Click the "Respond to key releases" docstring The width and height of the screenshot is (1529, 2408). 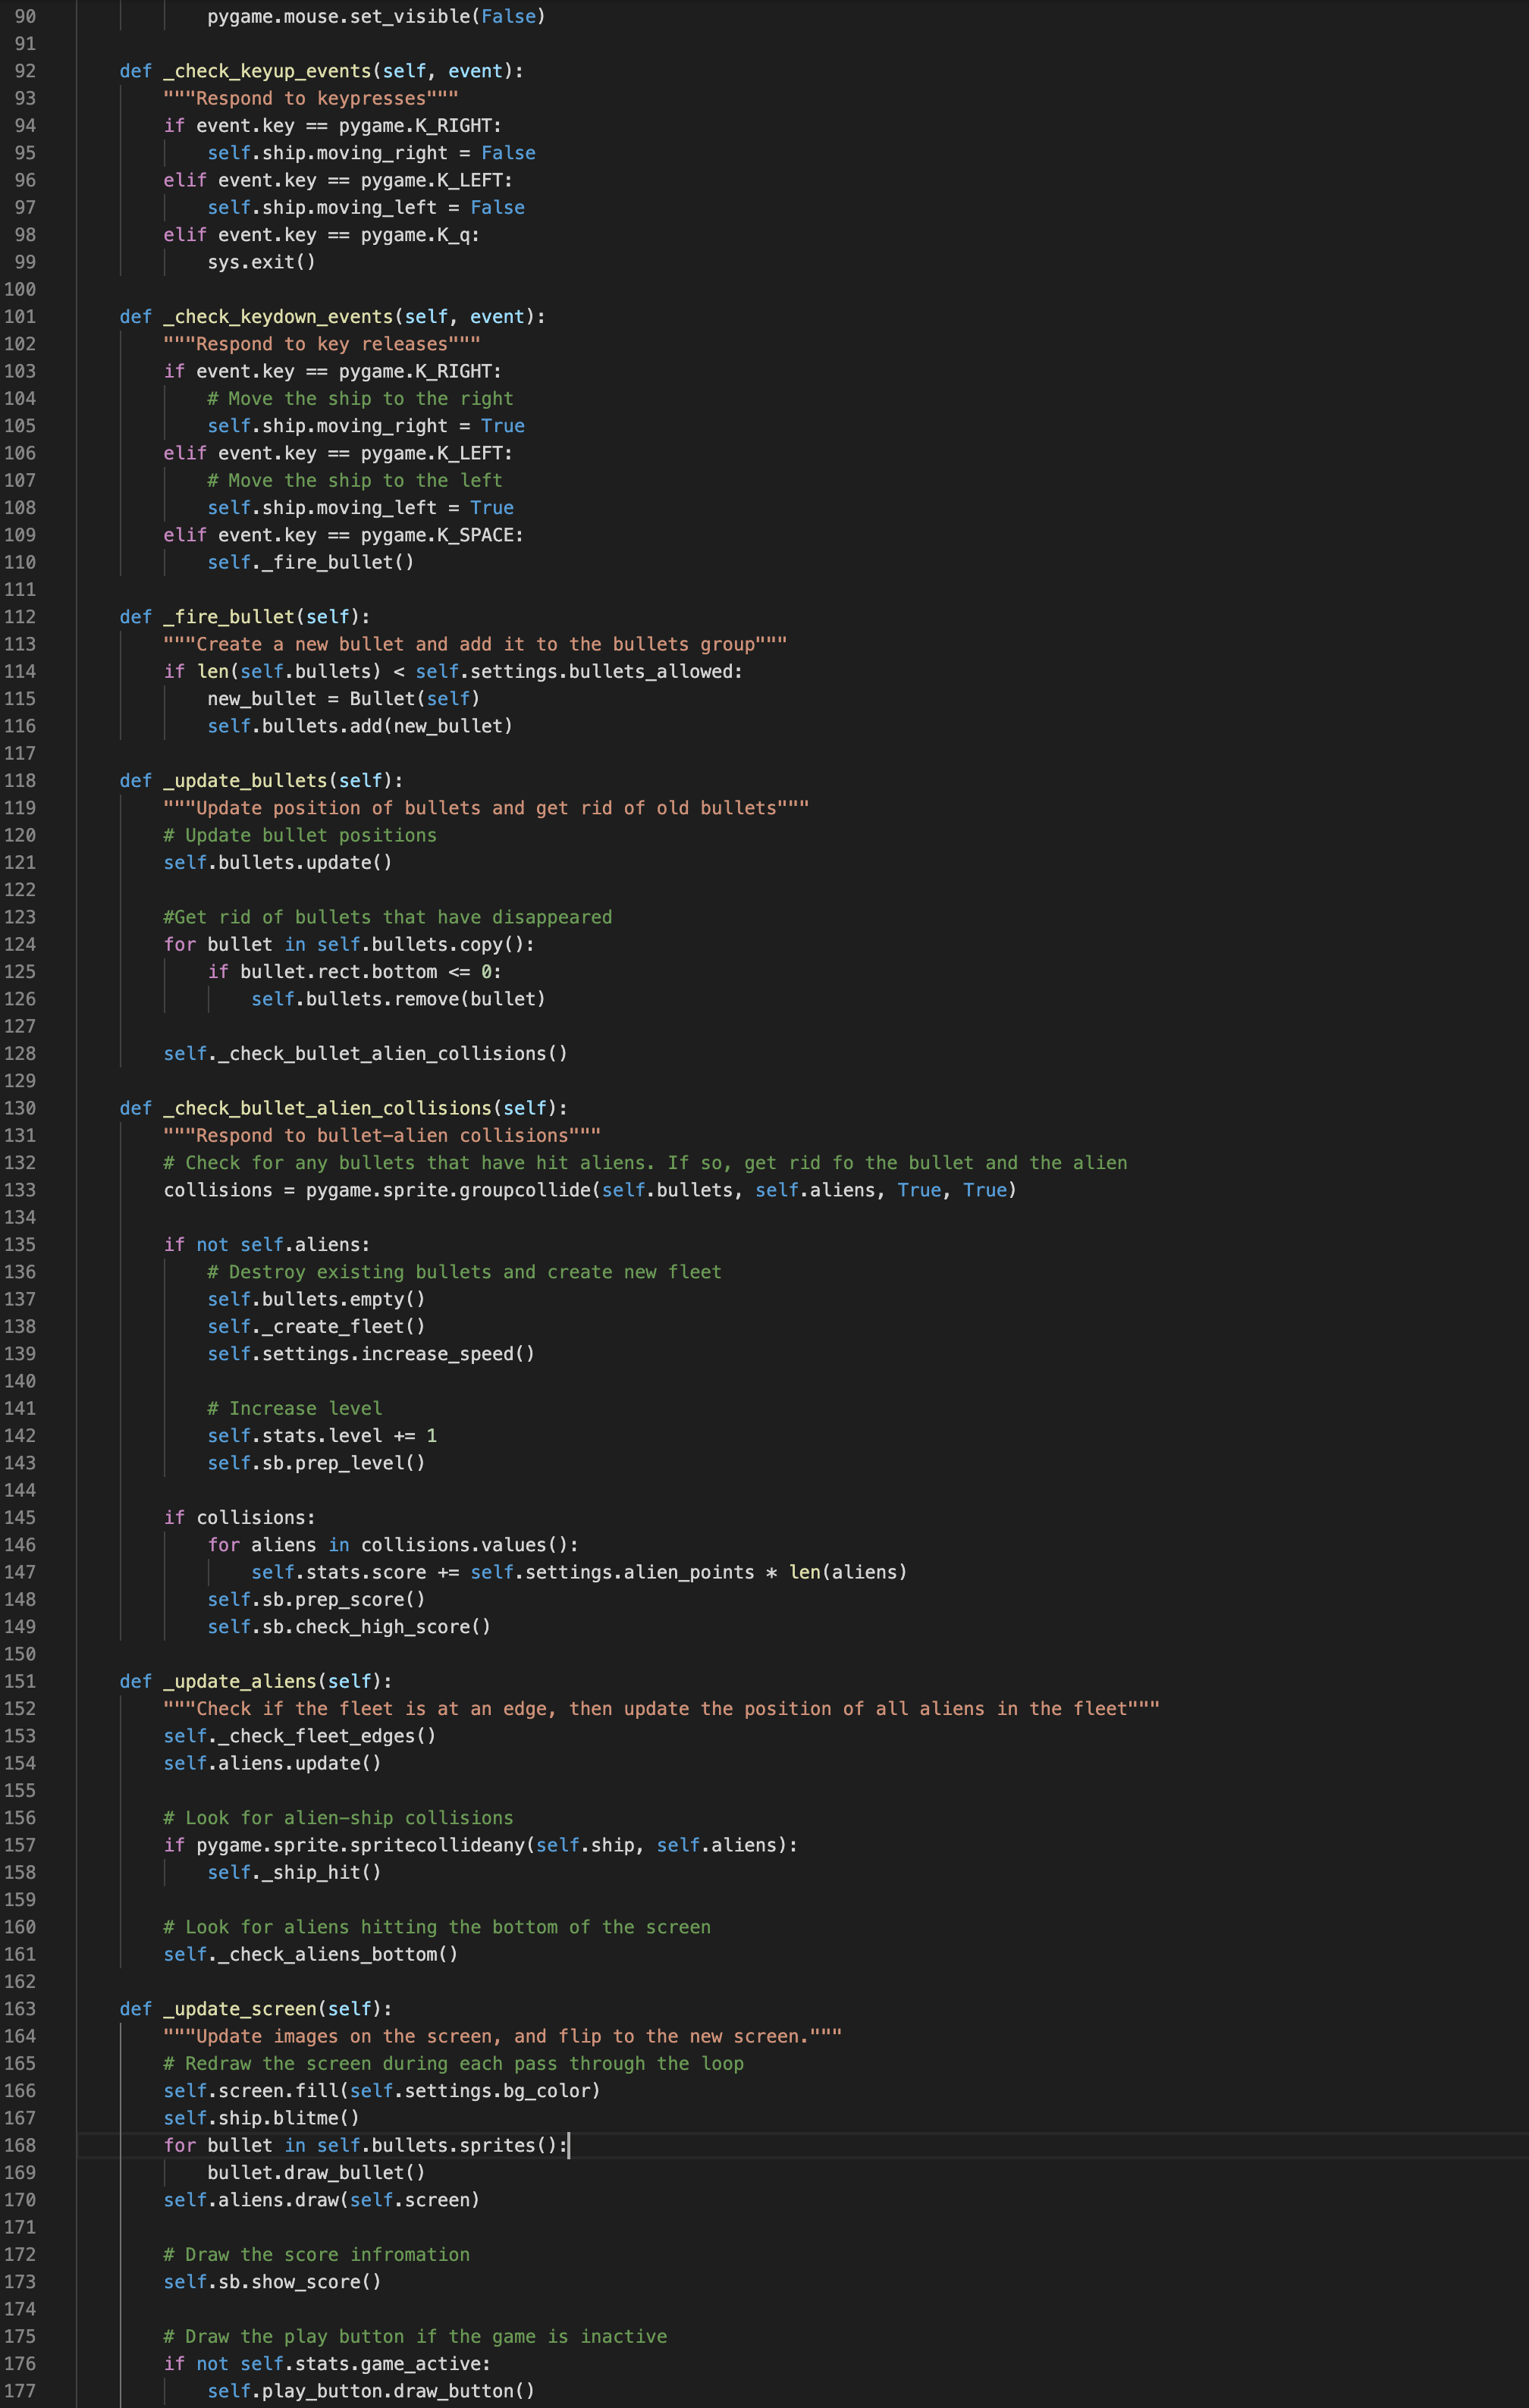coord(322,344)
